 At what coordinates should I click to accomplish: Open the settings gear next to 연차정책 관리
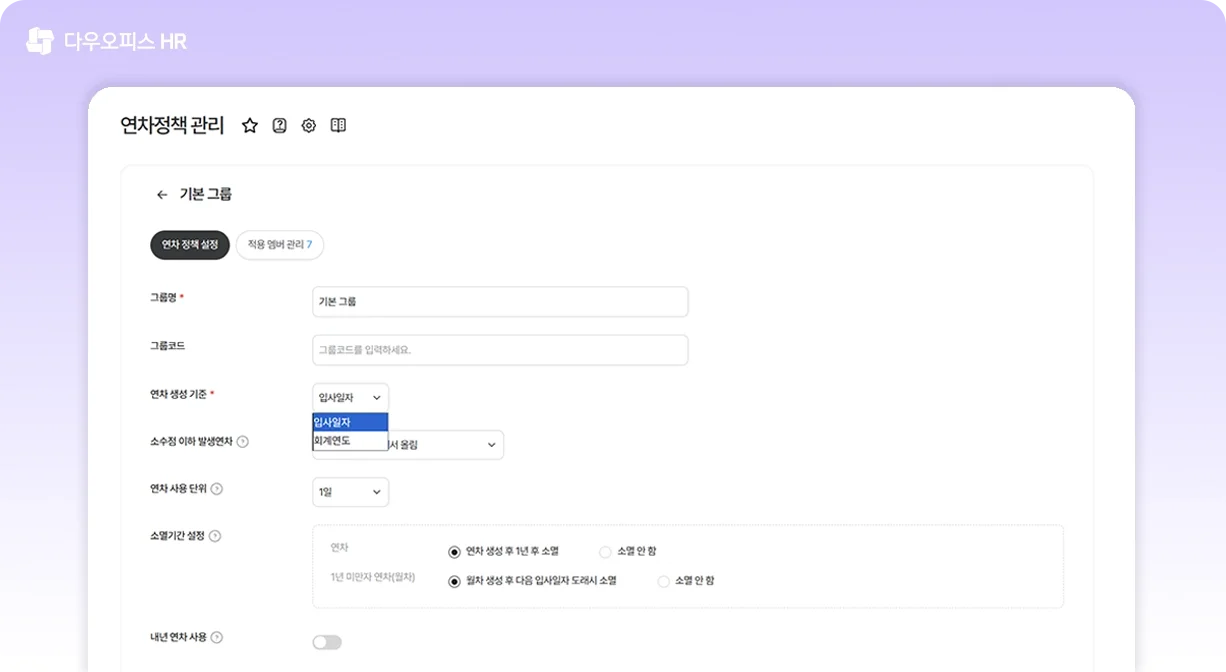pyautogui.click(x=308, y=125)
